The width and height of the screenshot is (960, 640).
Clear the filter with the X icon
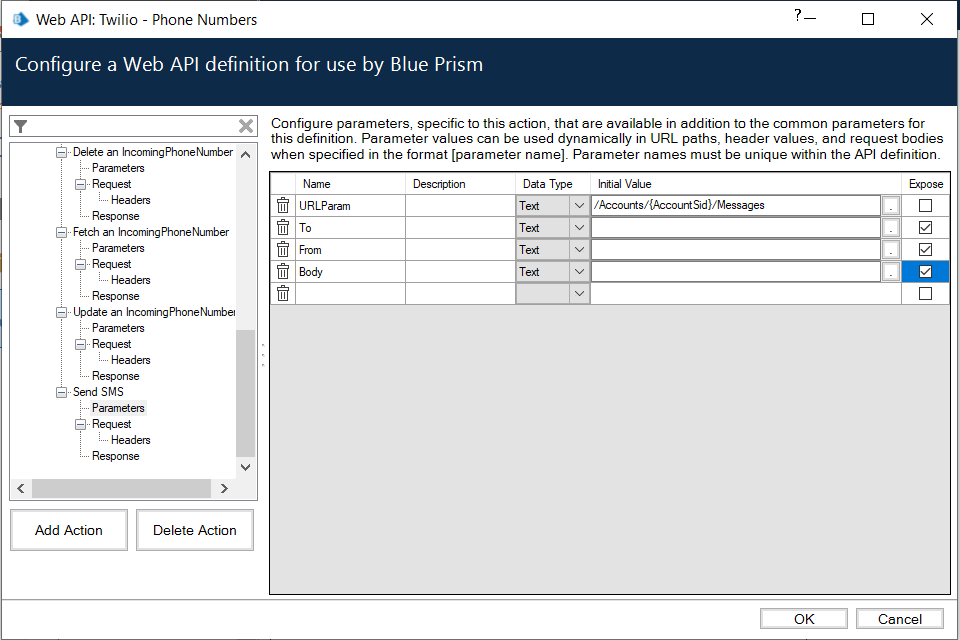[246, 126]
